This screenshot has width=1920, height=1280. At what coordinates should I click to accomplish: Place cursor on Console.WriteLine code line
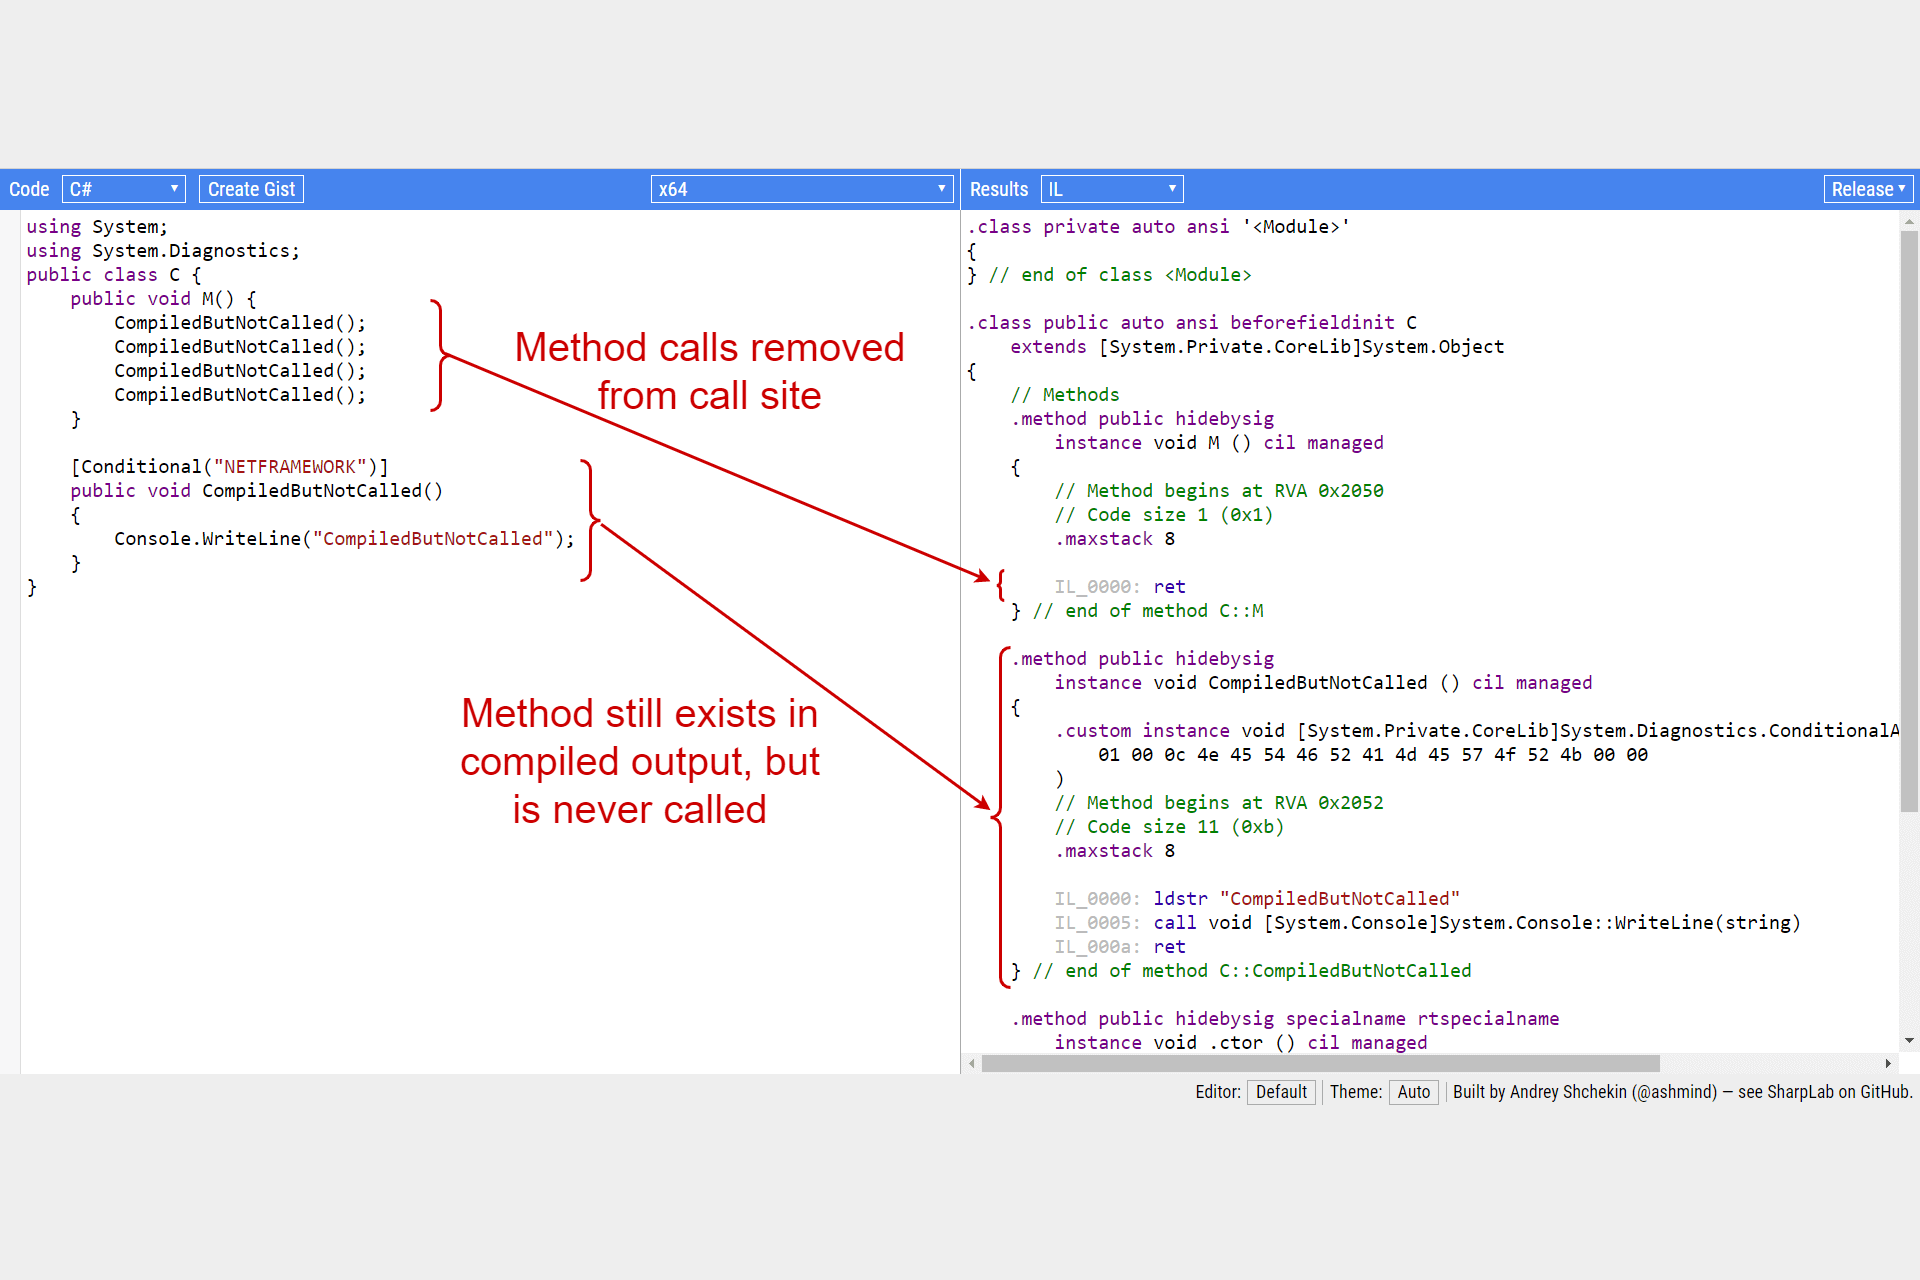tap(343, 539)
